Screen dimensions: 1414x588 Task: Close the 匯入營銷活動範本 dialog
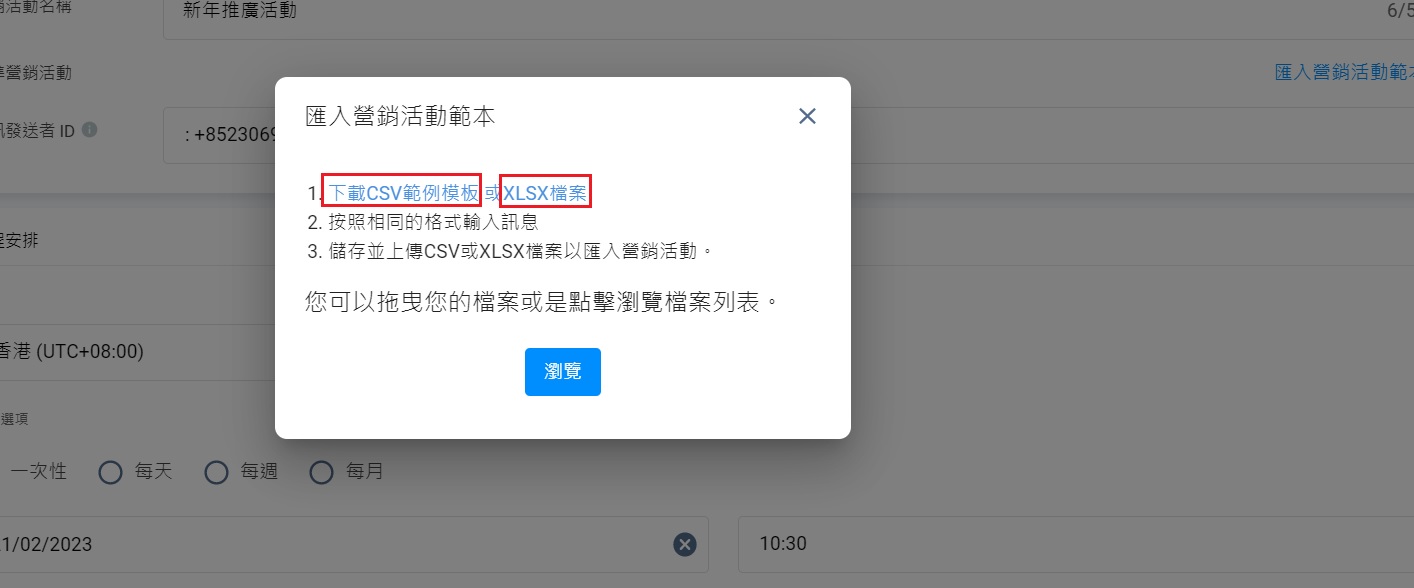pyautogui.click(x=808, y=116)
